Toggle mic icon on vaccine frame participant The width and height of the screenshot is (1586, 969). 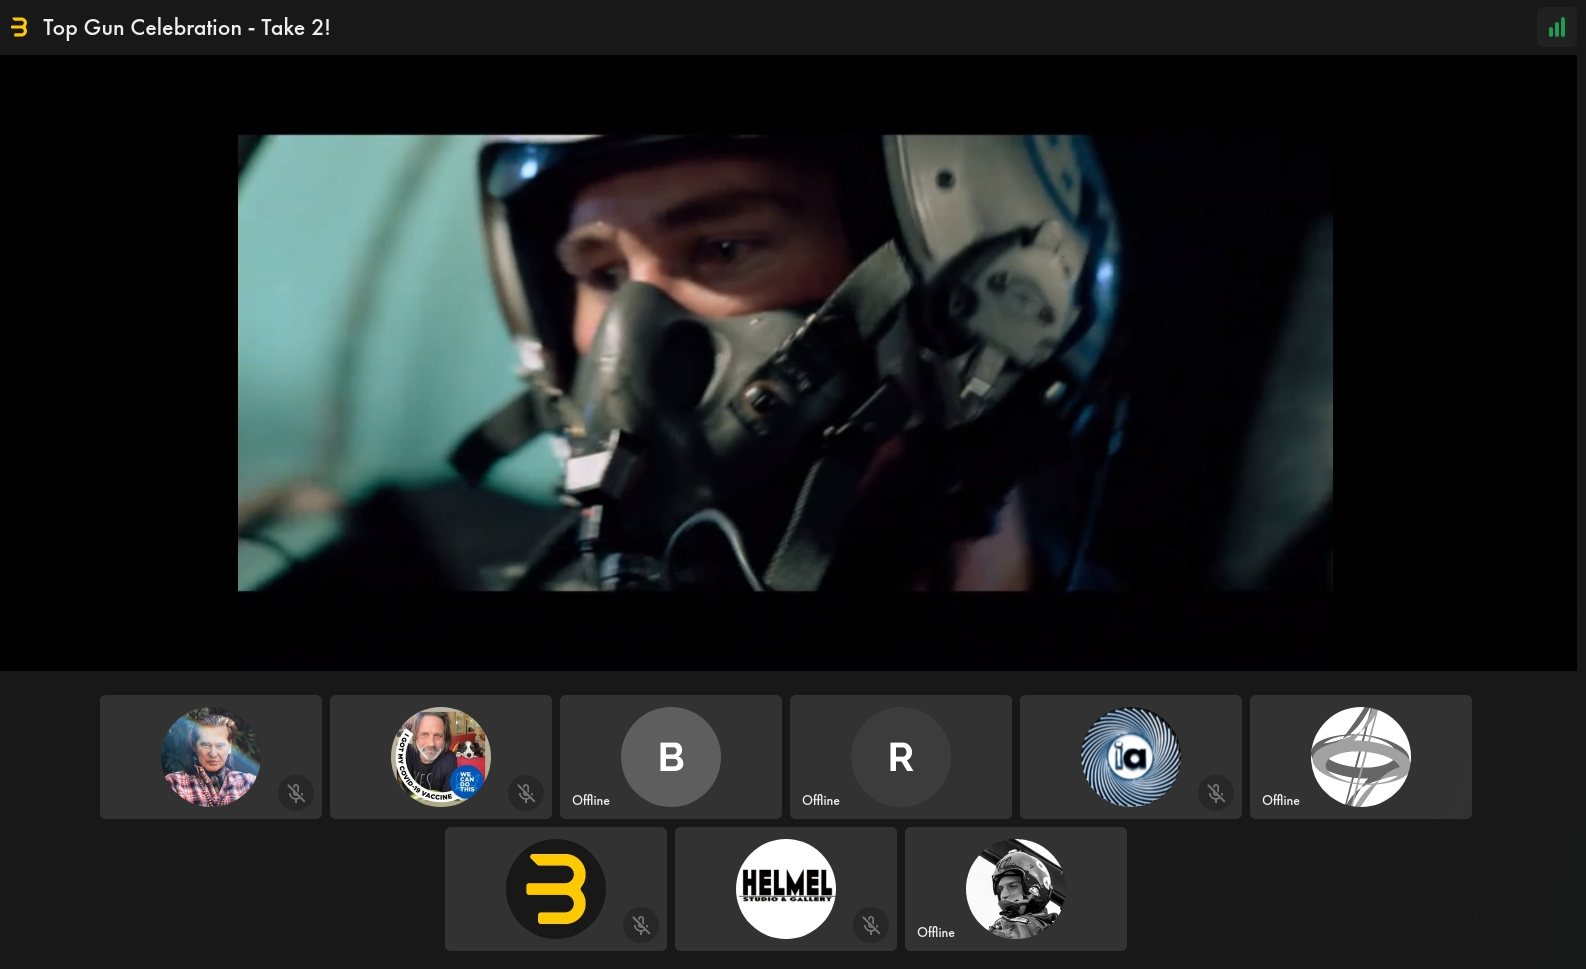click(526, 793)
